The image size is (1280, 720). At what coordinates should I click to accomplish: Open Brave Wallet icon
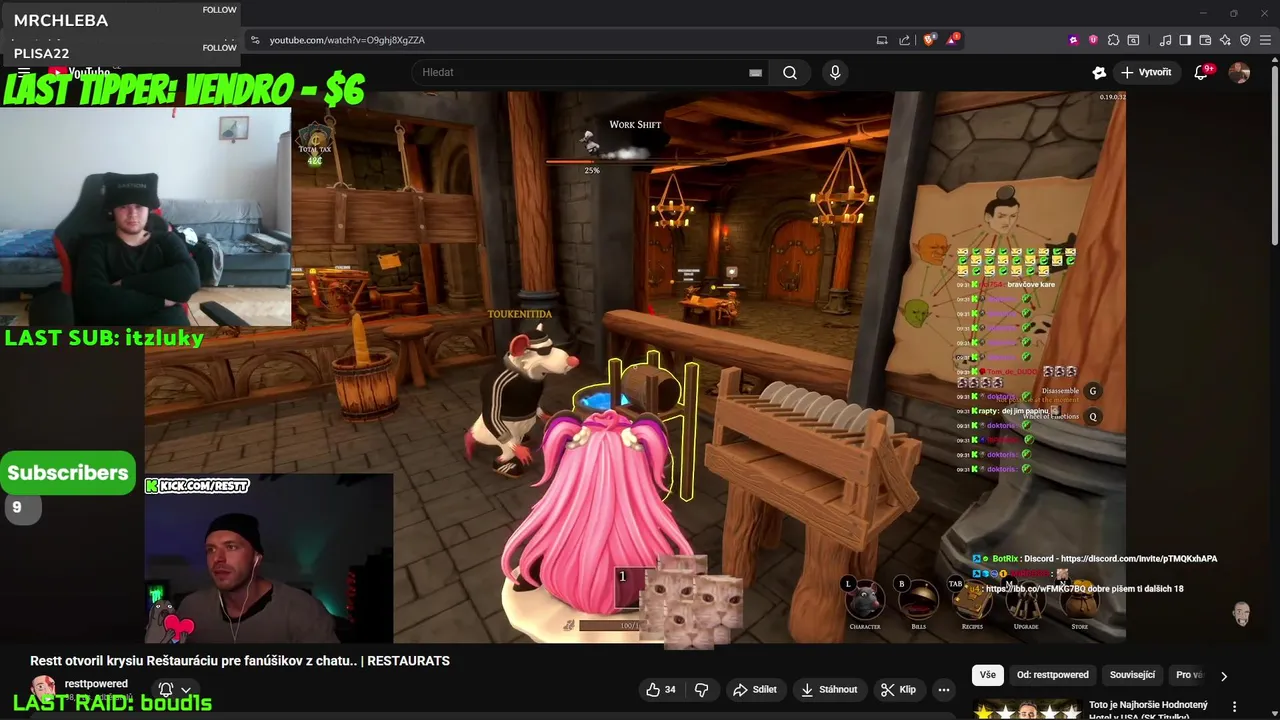coord(1205,40)
